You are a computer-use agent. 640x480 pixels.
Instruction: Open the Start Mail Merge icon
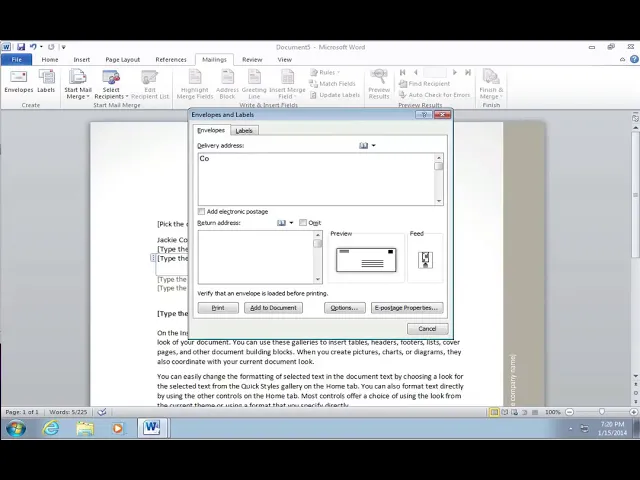tap(78, 84)
